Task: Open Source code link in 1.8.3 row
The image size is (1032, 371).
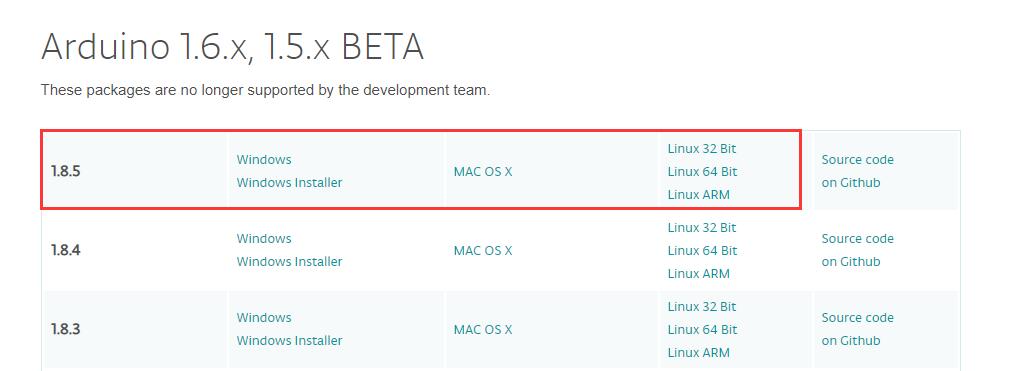Action: point(858,318)
